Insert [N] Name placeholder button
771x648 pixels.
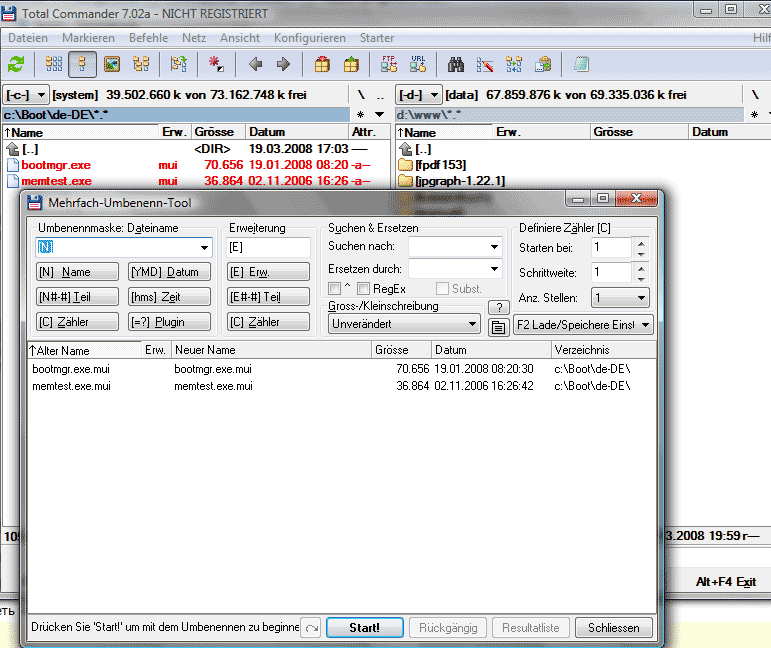[77, 272]
